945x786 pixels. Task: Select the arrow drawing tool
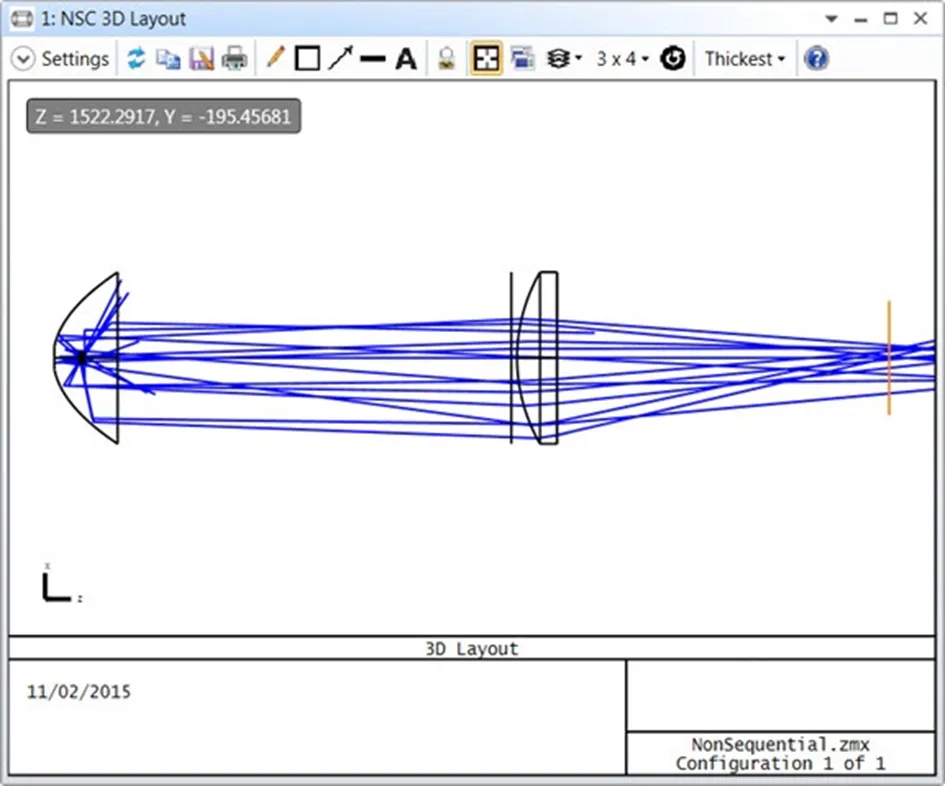(x=341, y=58)
